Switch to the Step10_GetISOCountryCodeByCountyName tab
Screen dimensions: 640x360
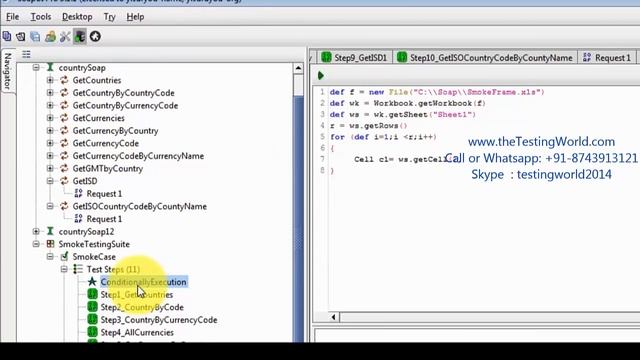485,58
